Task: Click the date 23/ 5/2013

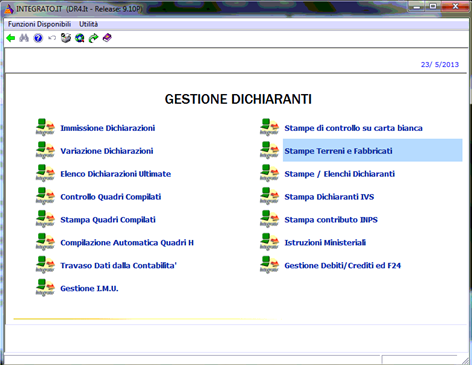Action: (440, 65)
